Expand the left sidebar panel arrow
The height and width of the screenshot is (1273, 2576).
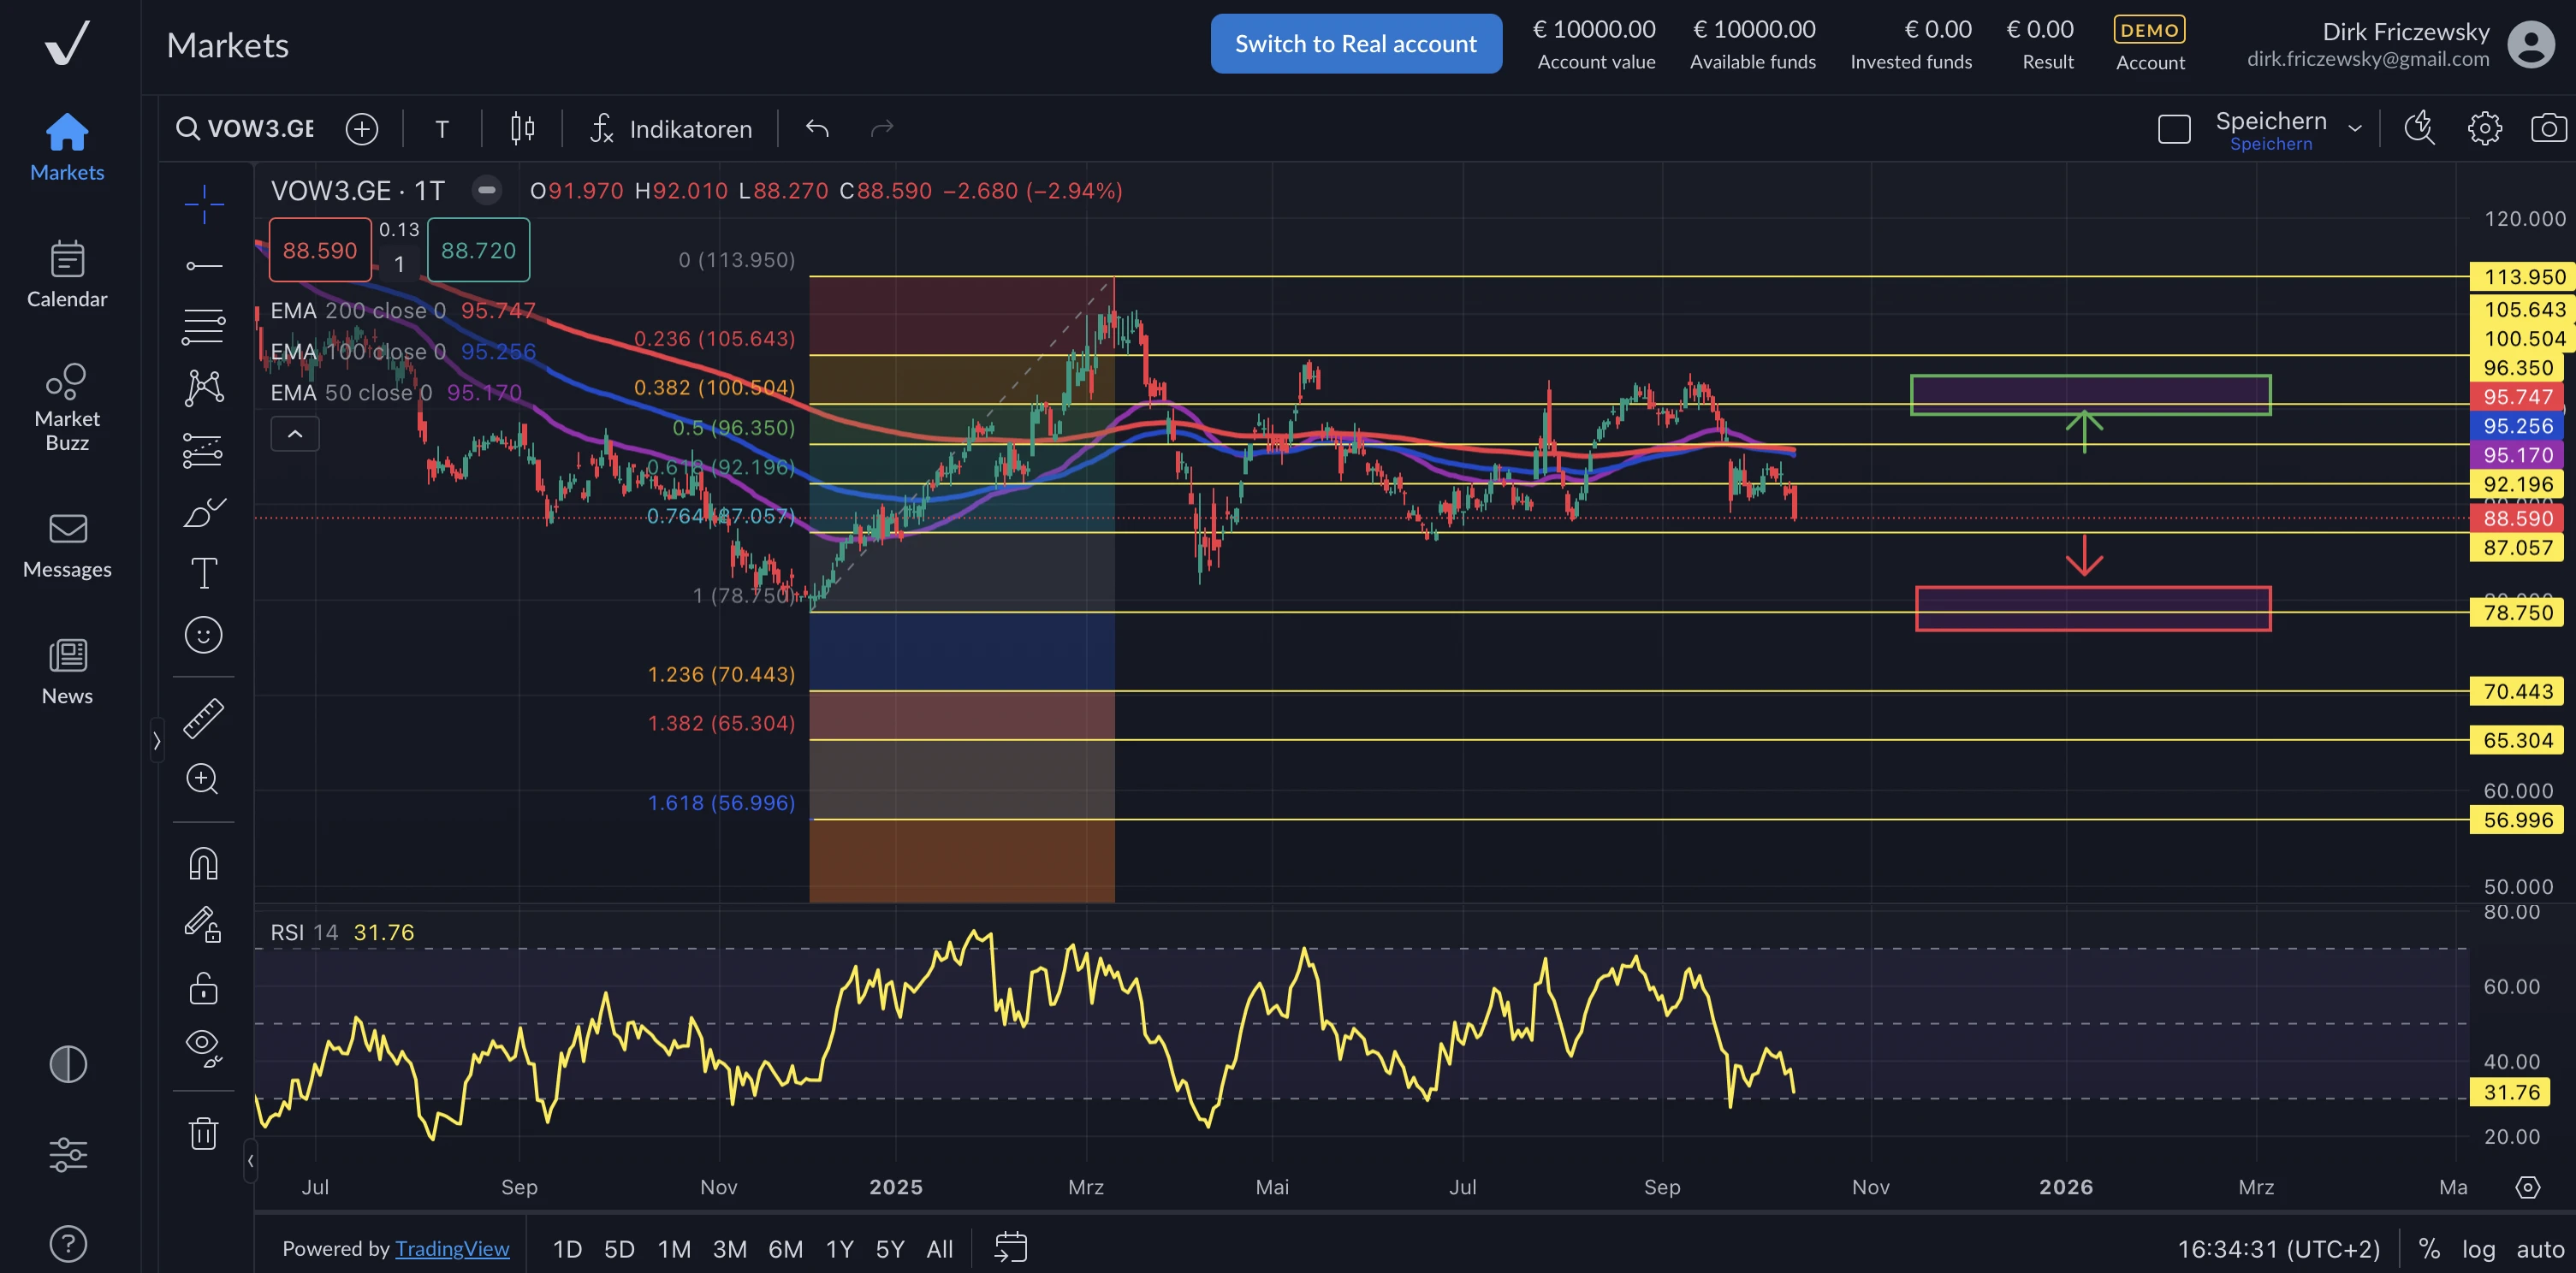coord(157,741)
